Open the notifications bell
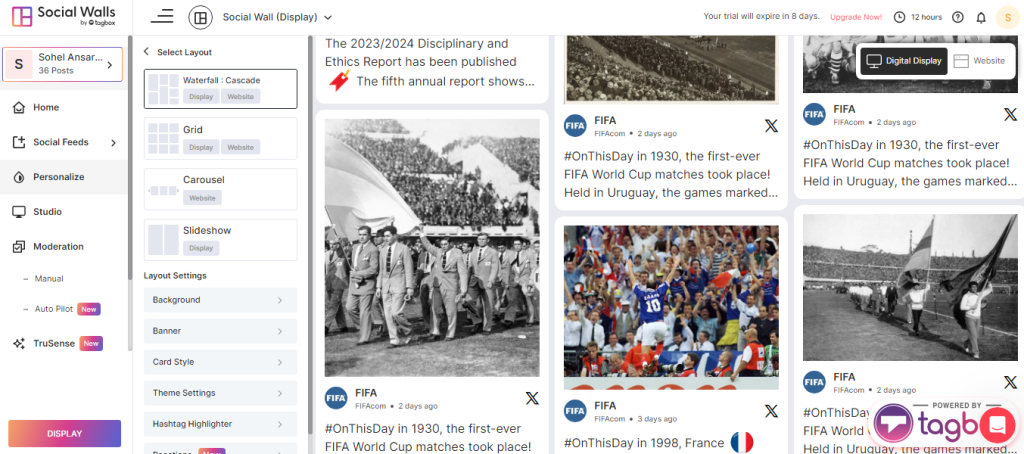 (x=981, y=17)
